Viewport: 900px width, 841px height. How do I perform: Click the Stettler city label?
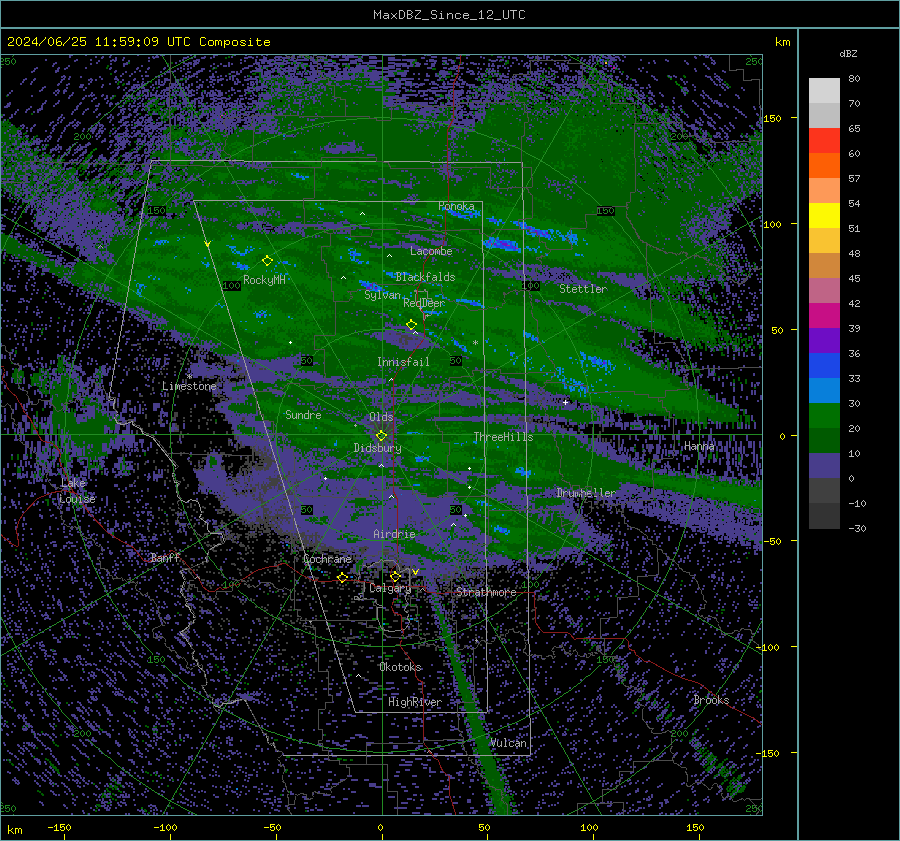point(583,289)
